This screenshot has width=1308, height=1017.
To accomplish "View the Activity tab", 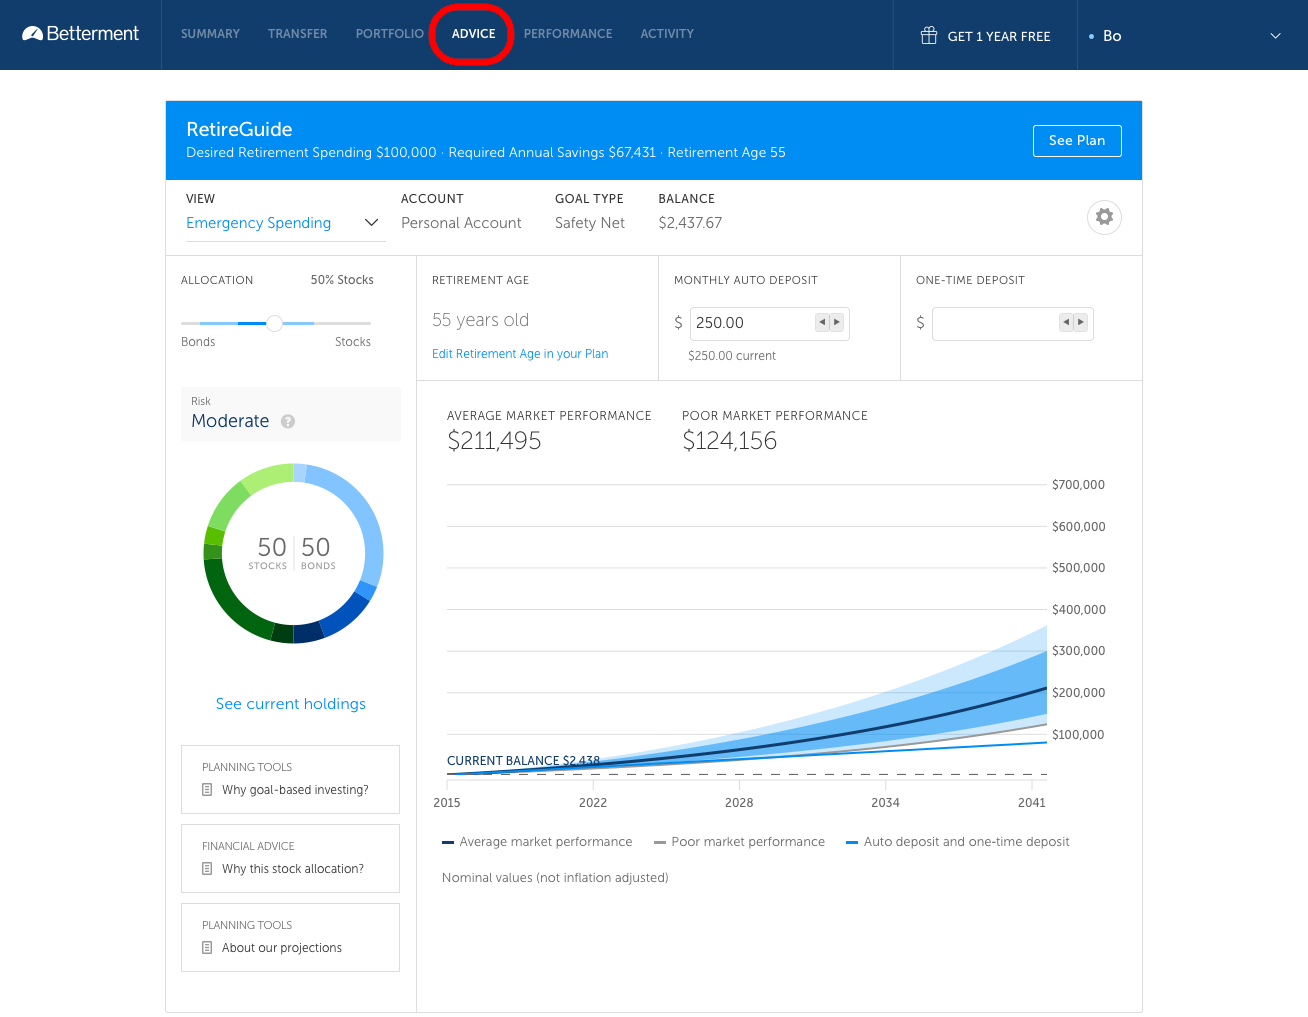I will pos(667,34).
